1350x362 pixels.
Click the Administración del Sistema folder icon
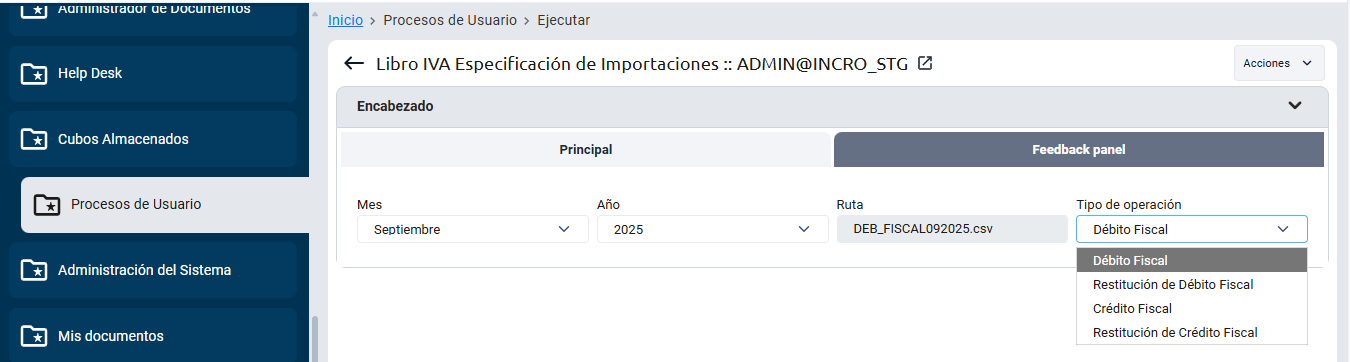(34, 270)
